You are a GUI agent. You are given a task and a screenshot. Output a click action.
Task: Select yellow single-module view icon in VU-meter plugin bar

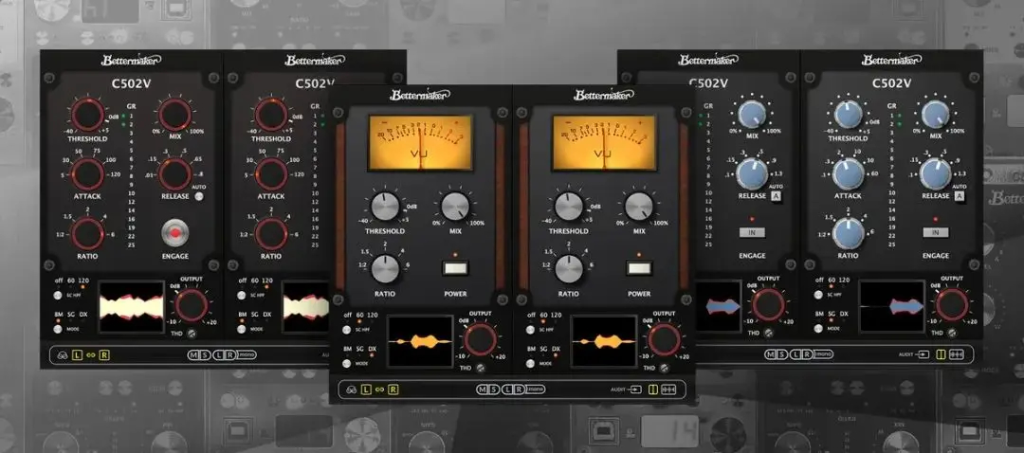[x=653, y=390]
